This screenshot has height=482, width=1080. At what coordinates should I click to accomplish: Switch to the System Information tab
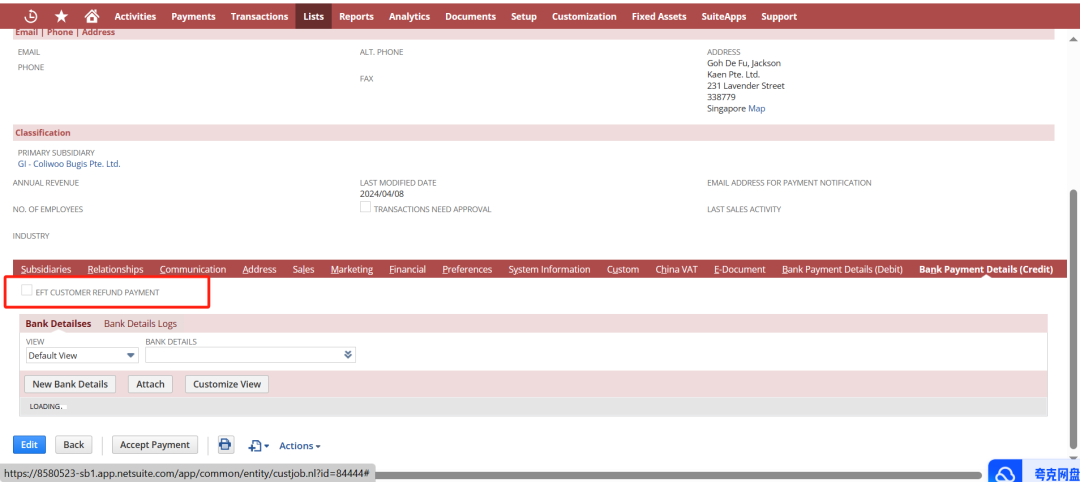coord(549,269)
